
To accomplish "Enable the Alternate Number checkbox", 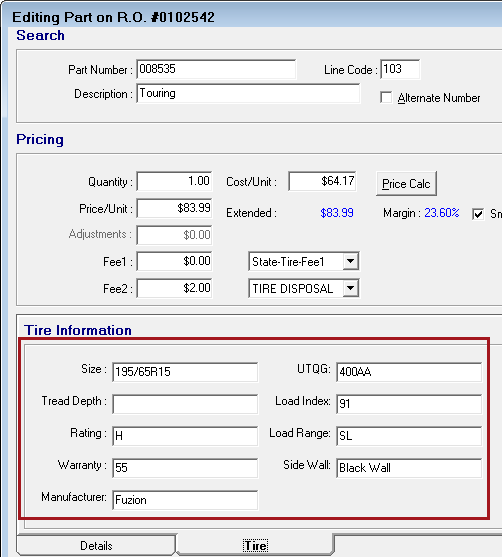I will point(386,98).
